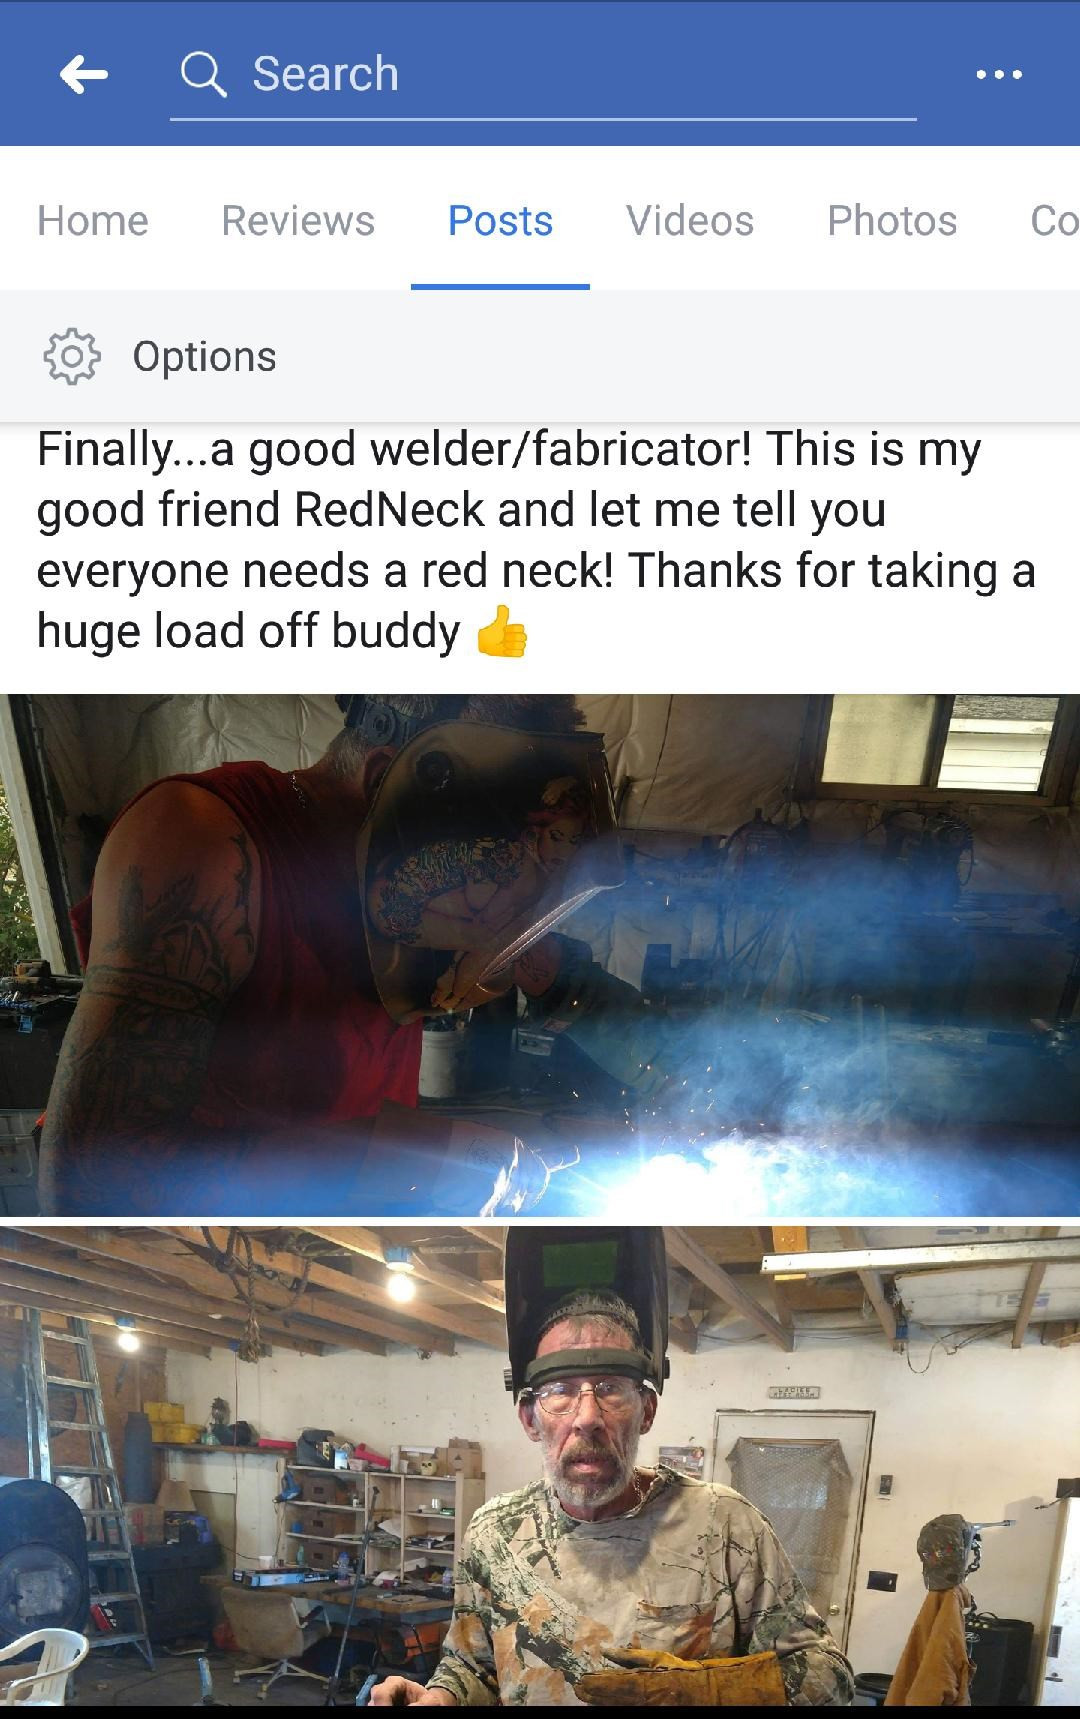
Task: Select the Posts tab
Action: (500, 220)
